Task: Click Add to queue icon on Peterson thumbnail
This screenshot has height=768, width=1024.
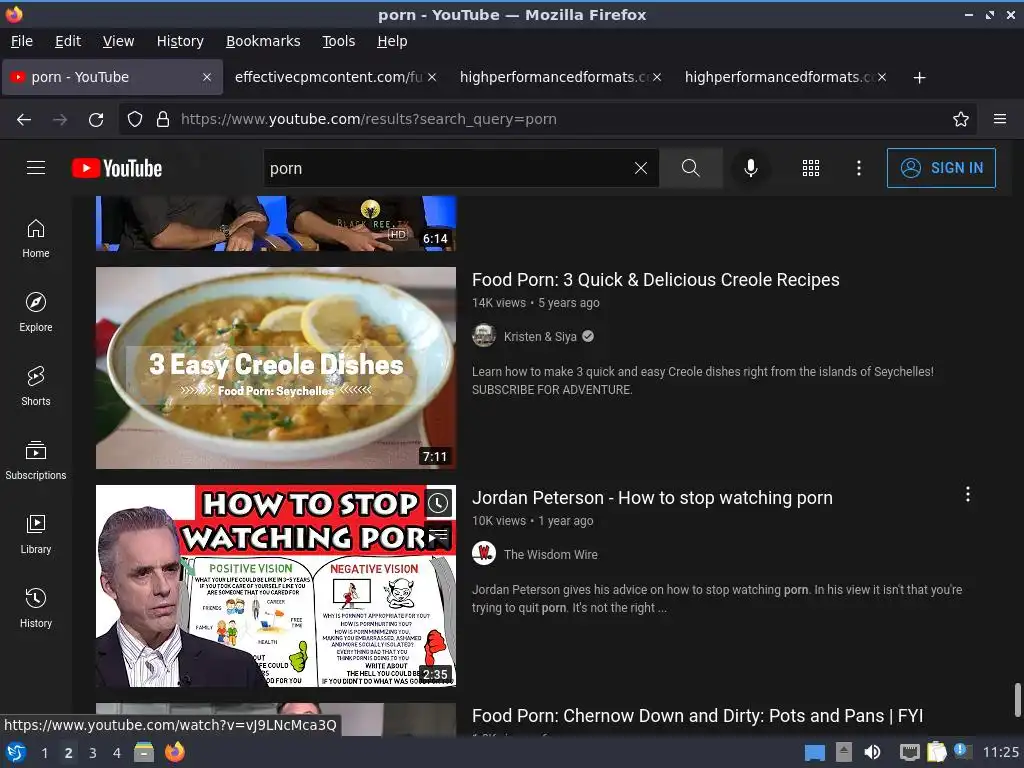Action: pos(438,536)
